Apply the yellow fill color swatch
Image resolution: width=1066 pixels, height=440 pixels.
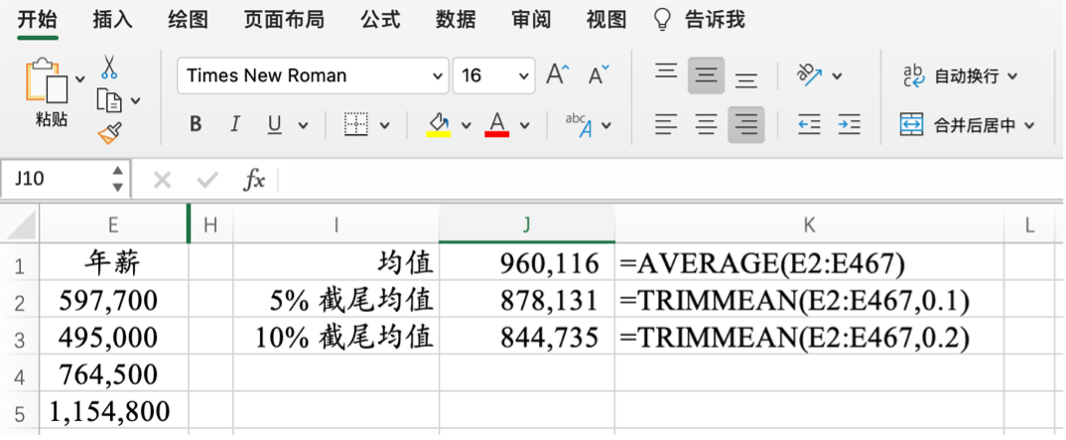click(x=439, y=125)
